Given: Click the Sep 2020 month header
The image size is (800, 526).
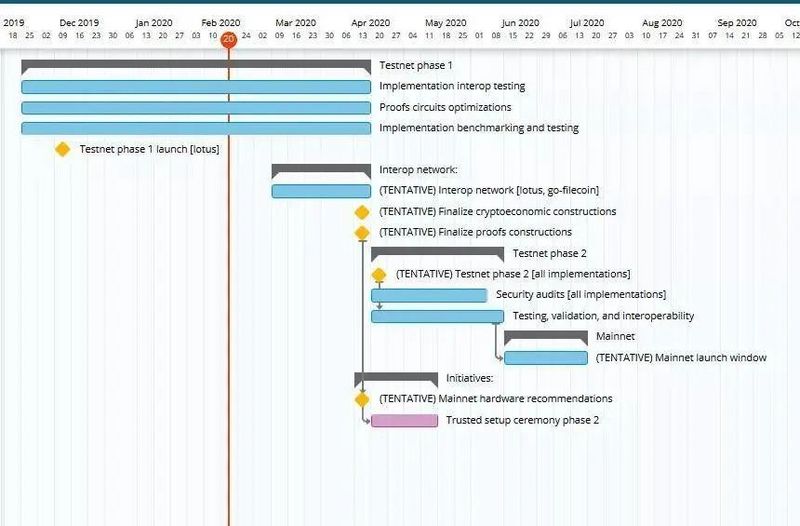Looking at the screenshot, I should click(737, 23).
